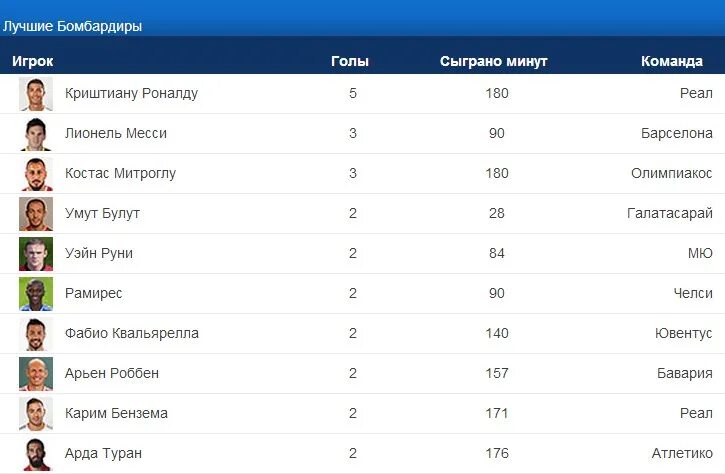
Task: Open the Олимпиакос team link
Action: click(671, 173)
